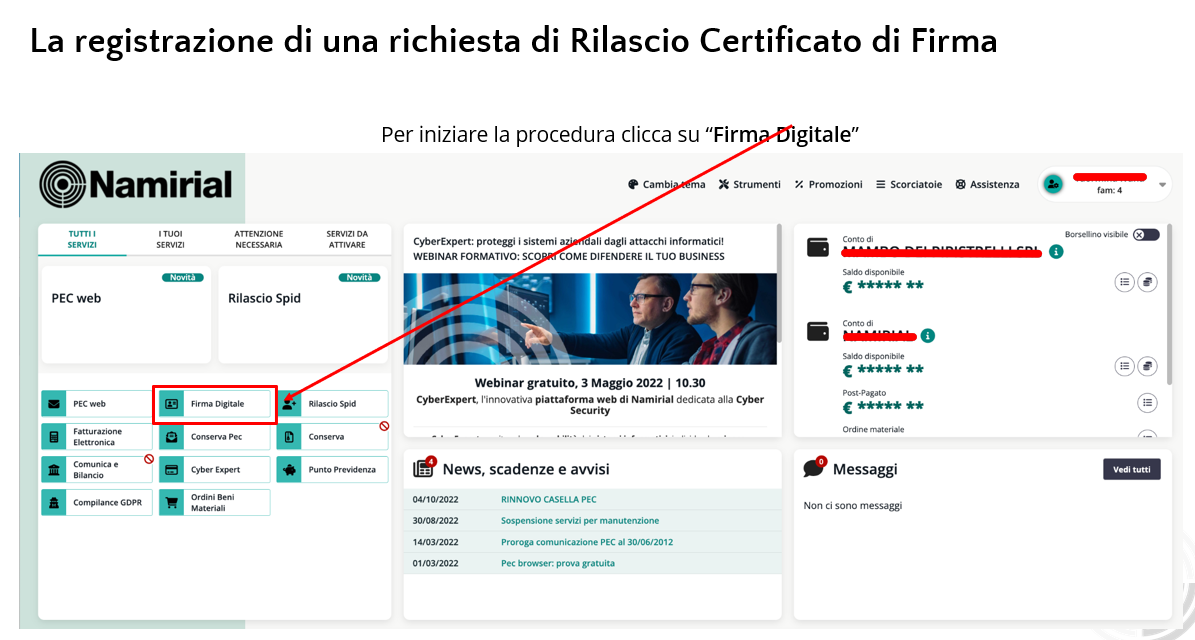1195x640 pixels.
Task: Open the PEC web service tile with envelope icon
Action: pyautogui.click(x=97, y=404)
